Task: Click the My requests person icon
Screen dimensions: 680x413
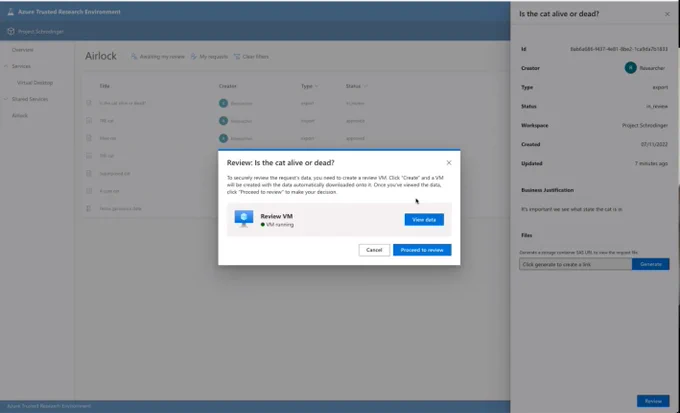Action: (193, 56)
